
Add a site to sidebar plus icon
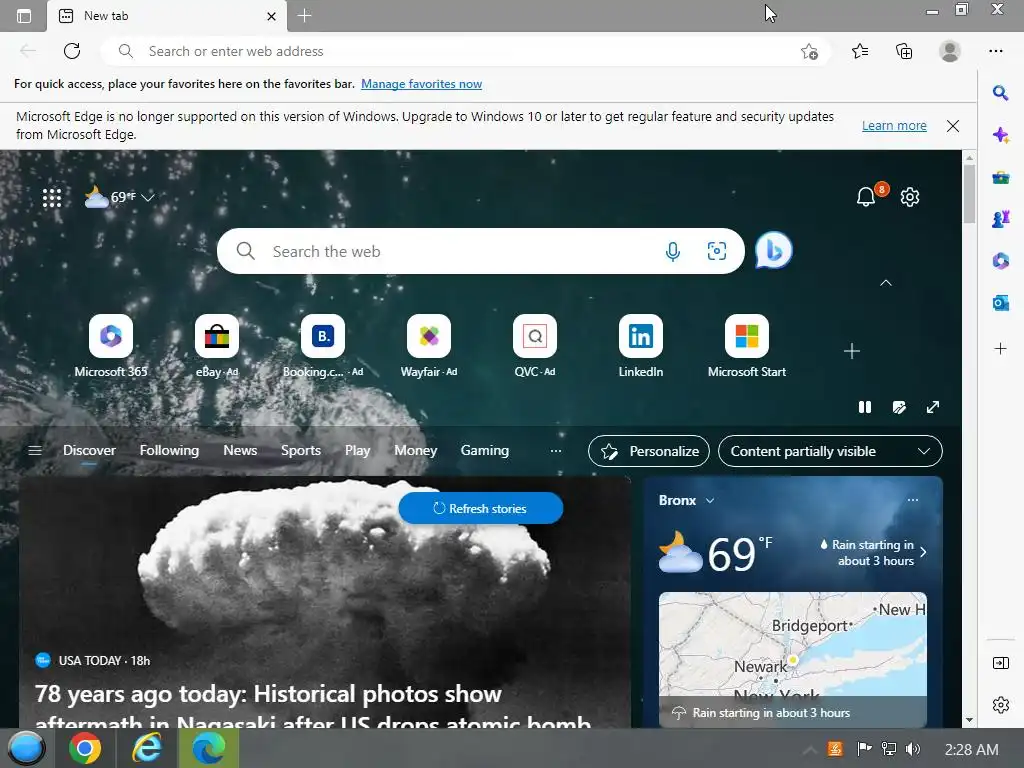tap(1000, 349)
